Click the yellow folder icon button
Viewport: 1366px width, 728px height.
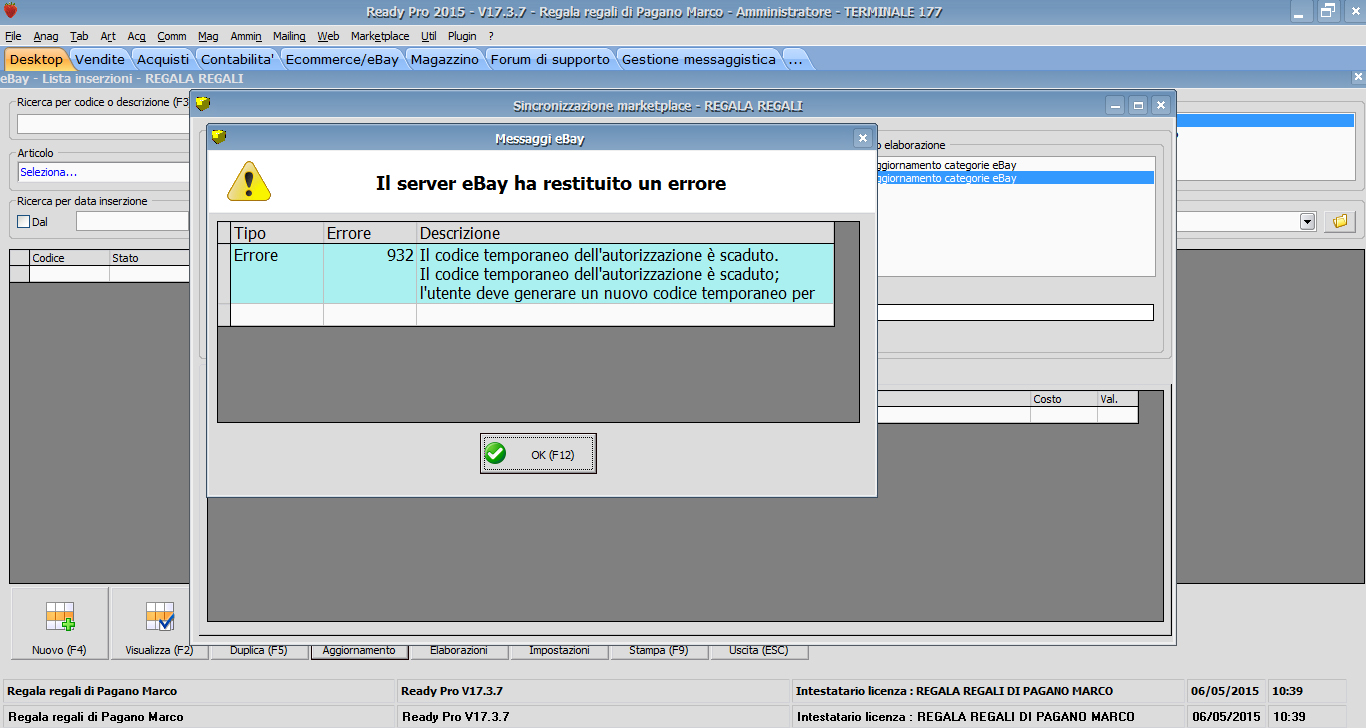point(1340,221)
